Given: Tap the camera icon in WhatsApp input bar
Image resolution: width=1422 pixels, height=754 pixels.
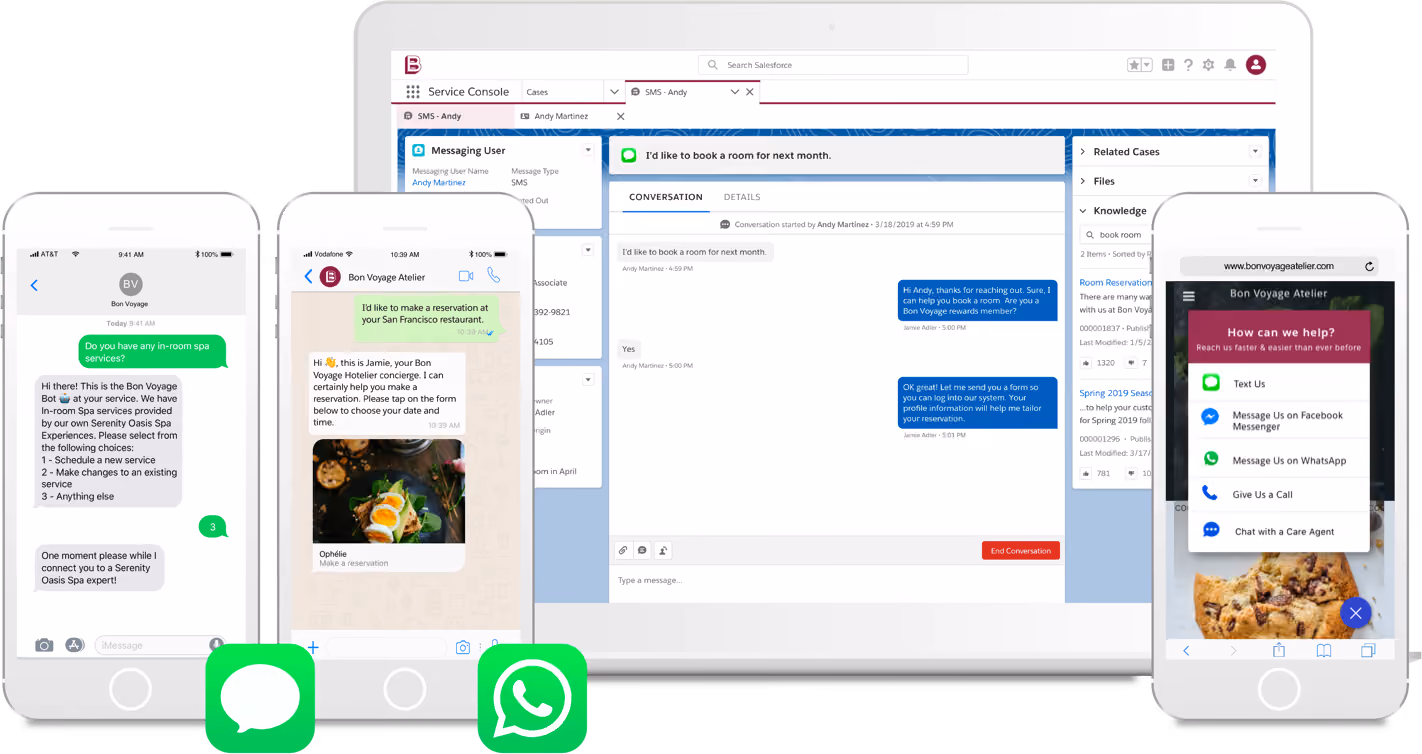Looking at the screenshot, I should [462, 648].
